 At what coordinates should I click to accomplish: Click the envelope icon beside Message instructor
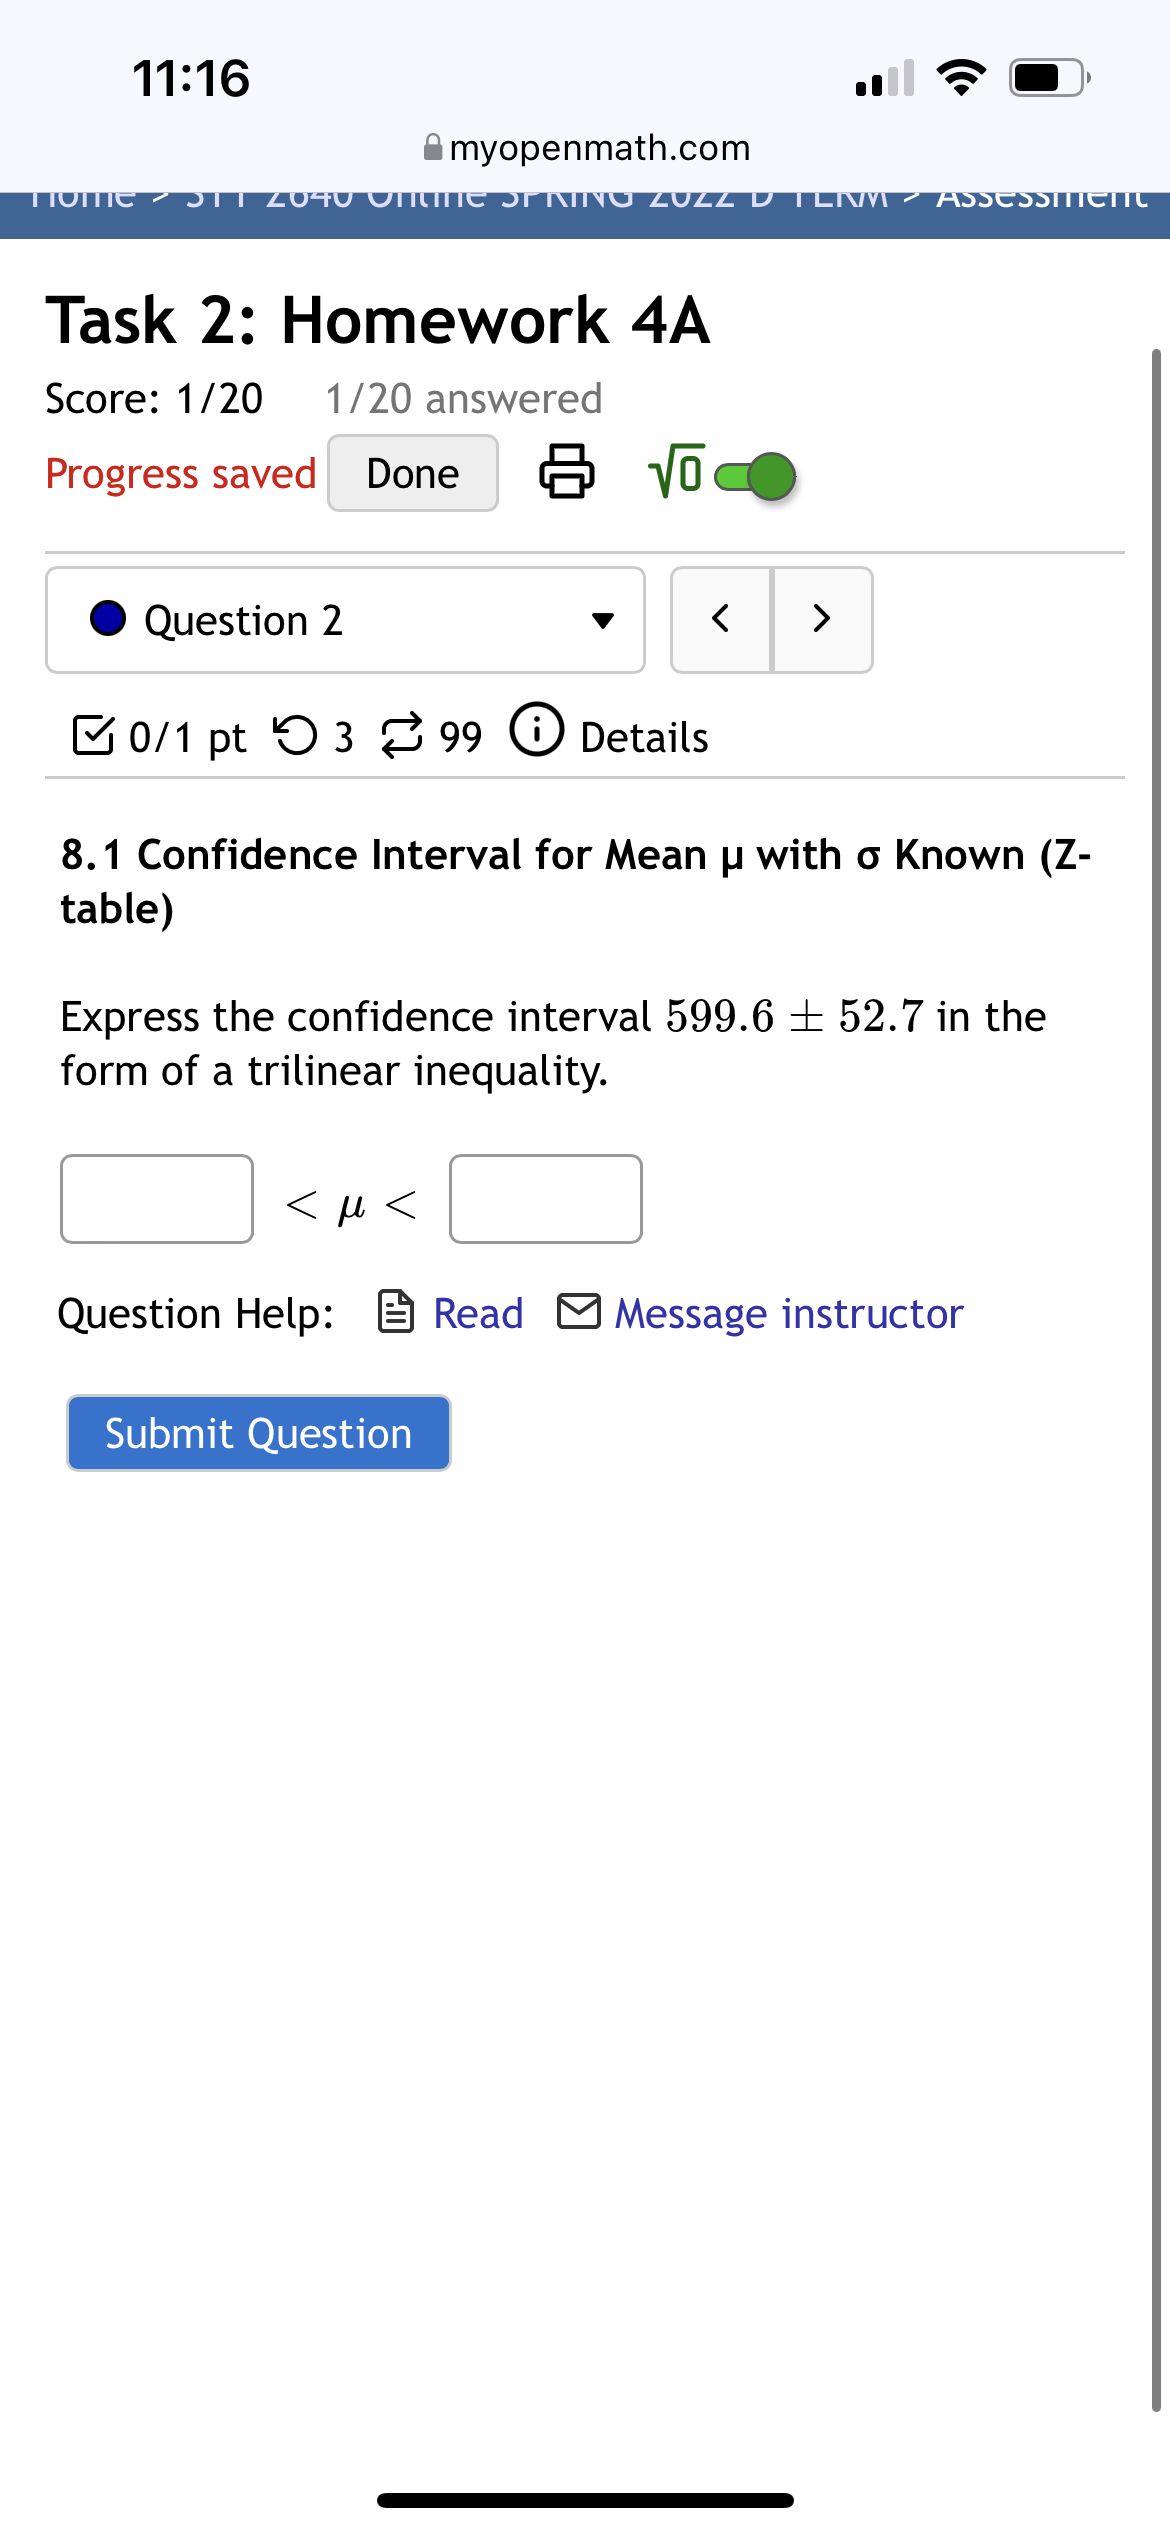[578, 1312]
